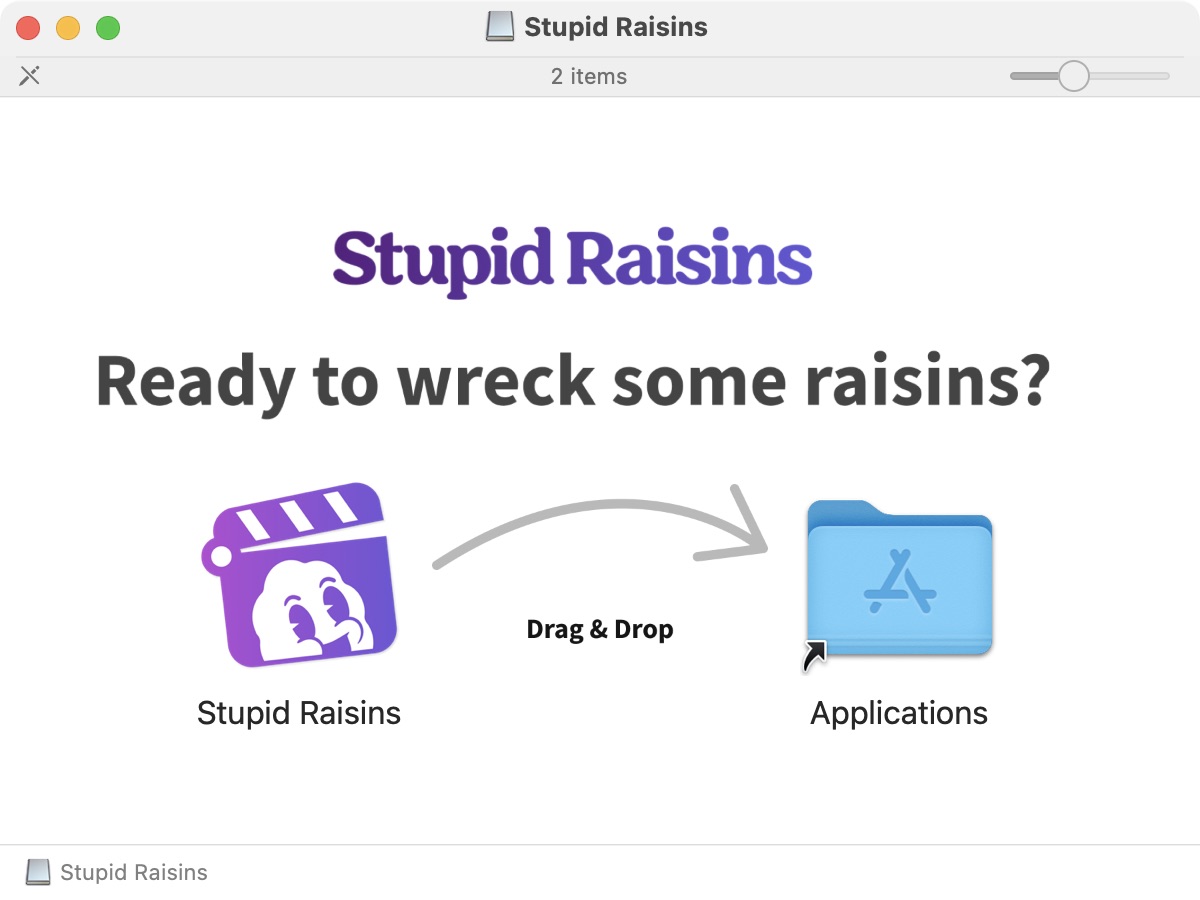
Task: Click the disk icon in the window title
Action: (x=500, y=27)
